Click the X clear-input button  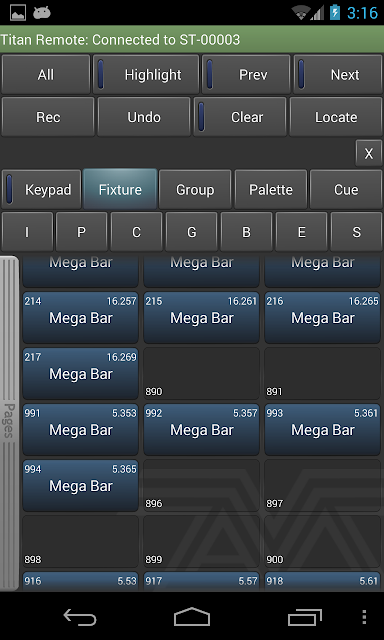pos(368,153)
